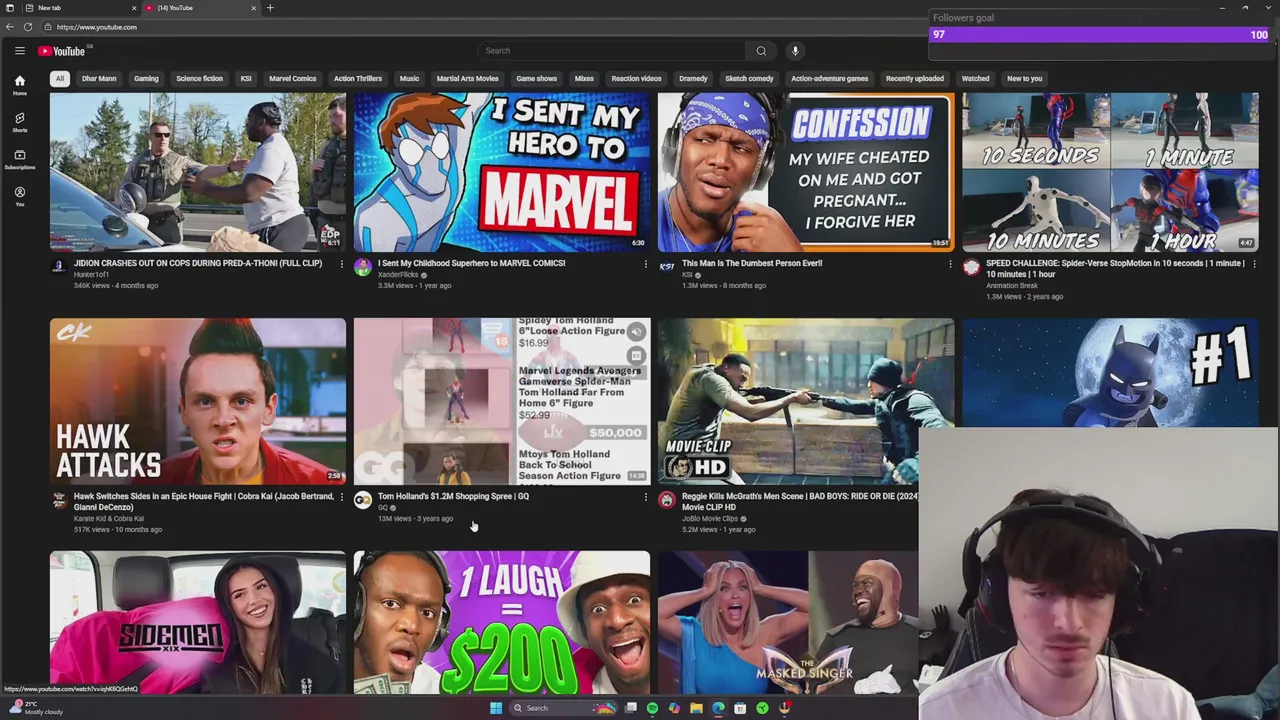Select the Action-adventure games chip
This screenshot has width=1280, height=720.
[829, 79]
